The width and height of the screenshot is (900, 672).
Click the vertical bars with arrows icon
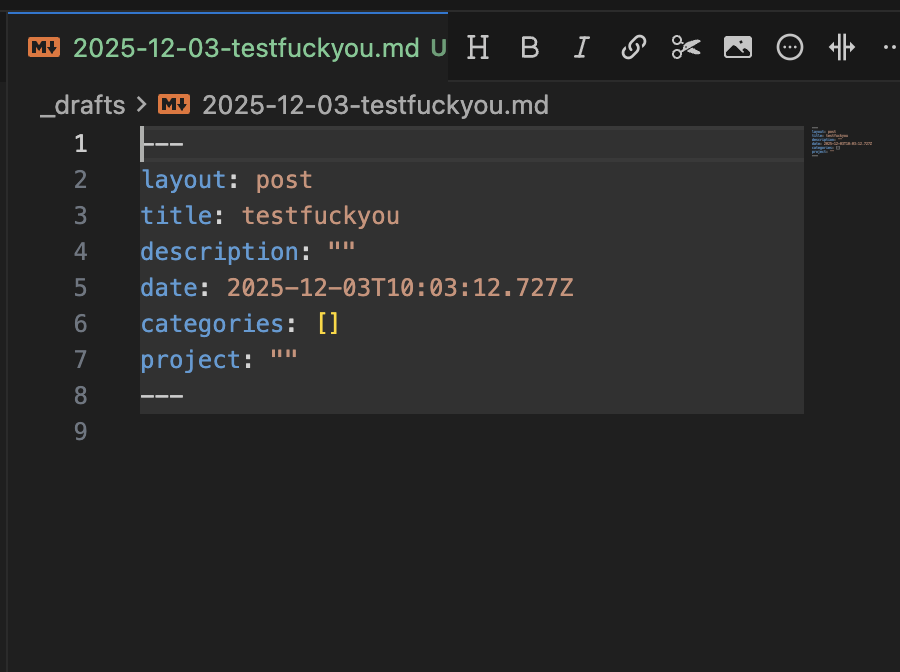pyautogui.click(x=842, y=47)
